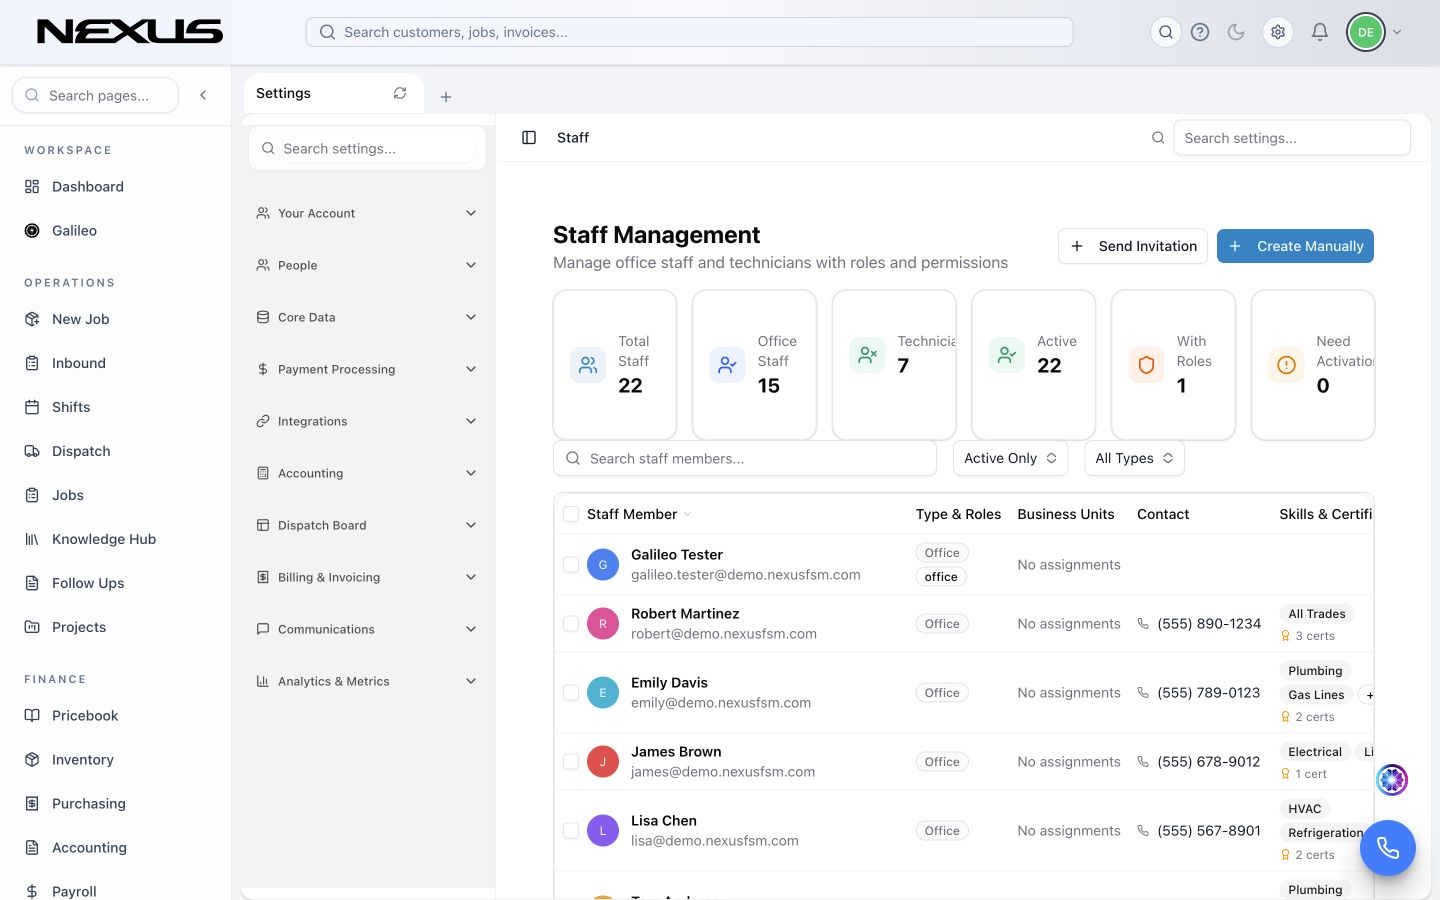Expand the Dispatch Board settings
The height and width of the screenshot is (900, 1440).
367,525
